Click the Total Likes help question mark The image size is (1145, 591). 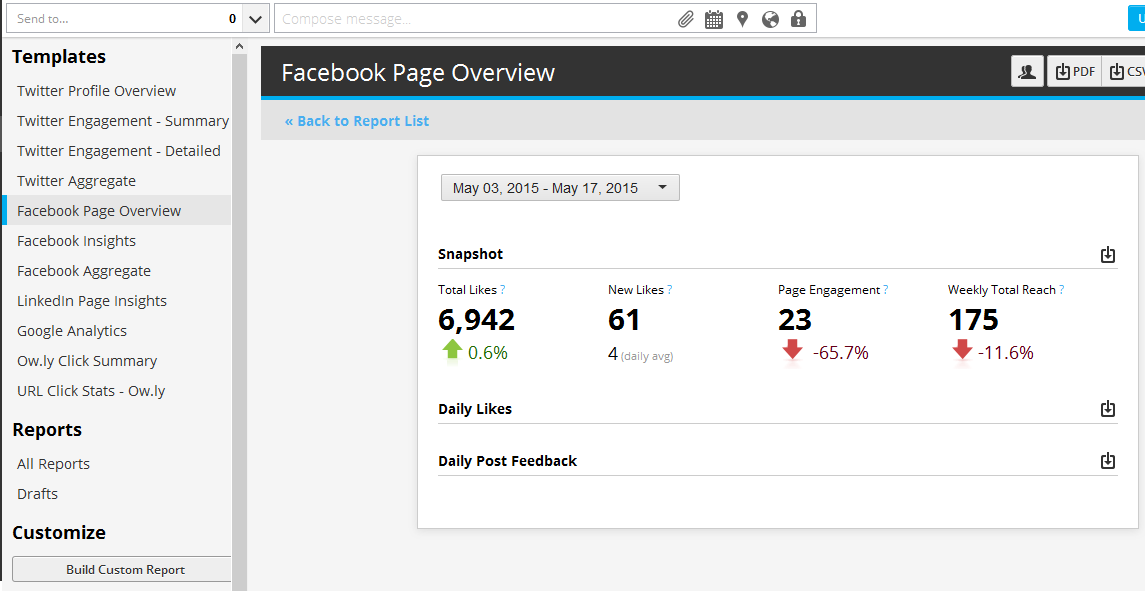tap(502, 290)
